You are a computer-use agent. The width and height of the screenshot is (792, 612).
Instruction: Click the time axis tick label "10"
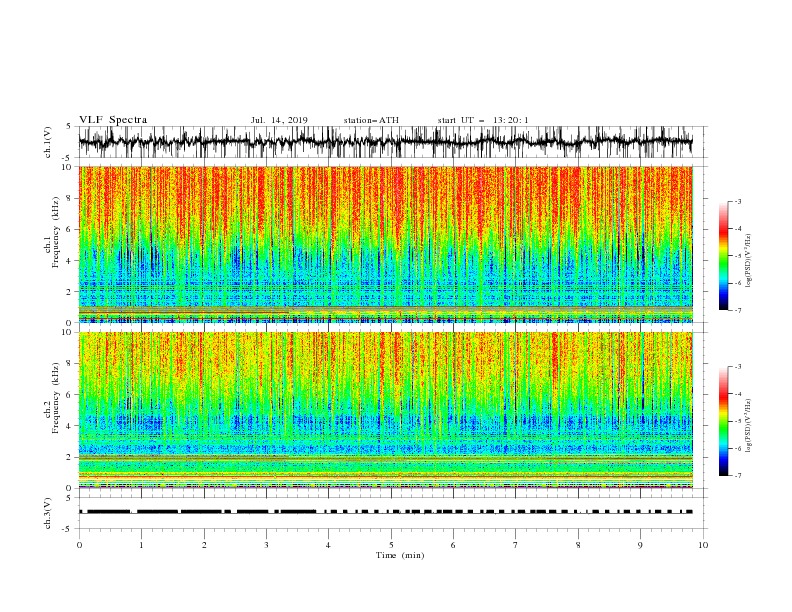pos(703,545)
